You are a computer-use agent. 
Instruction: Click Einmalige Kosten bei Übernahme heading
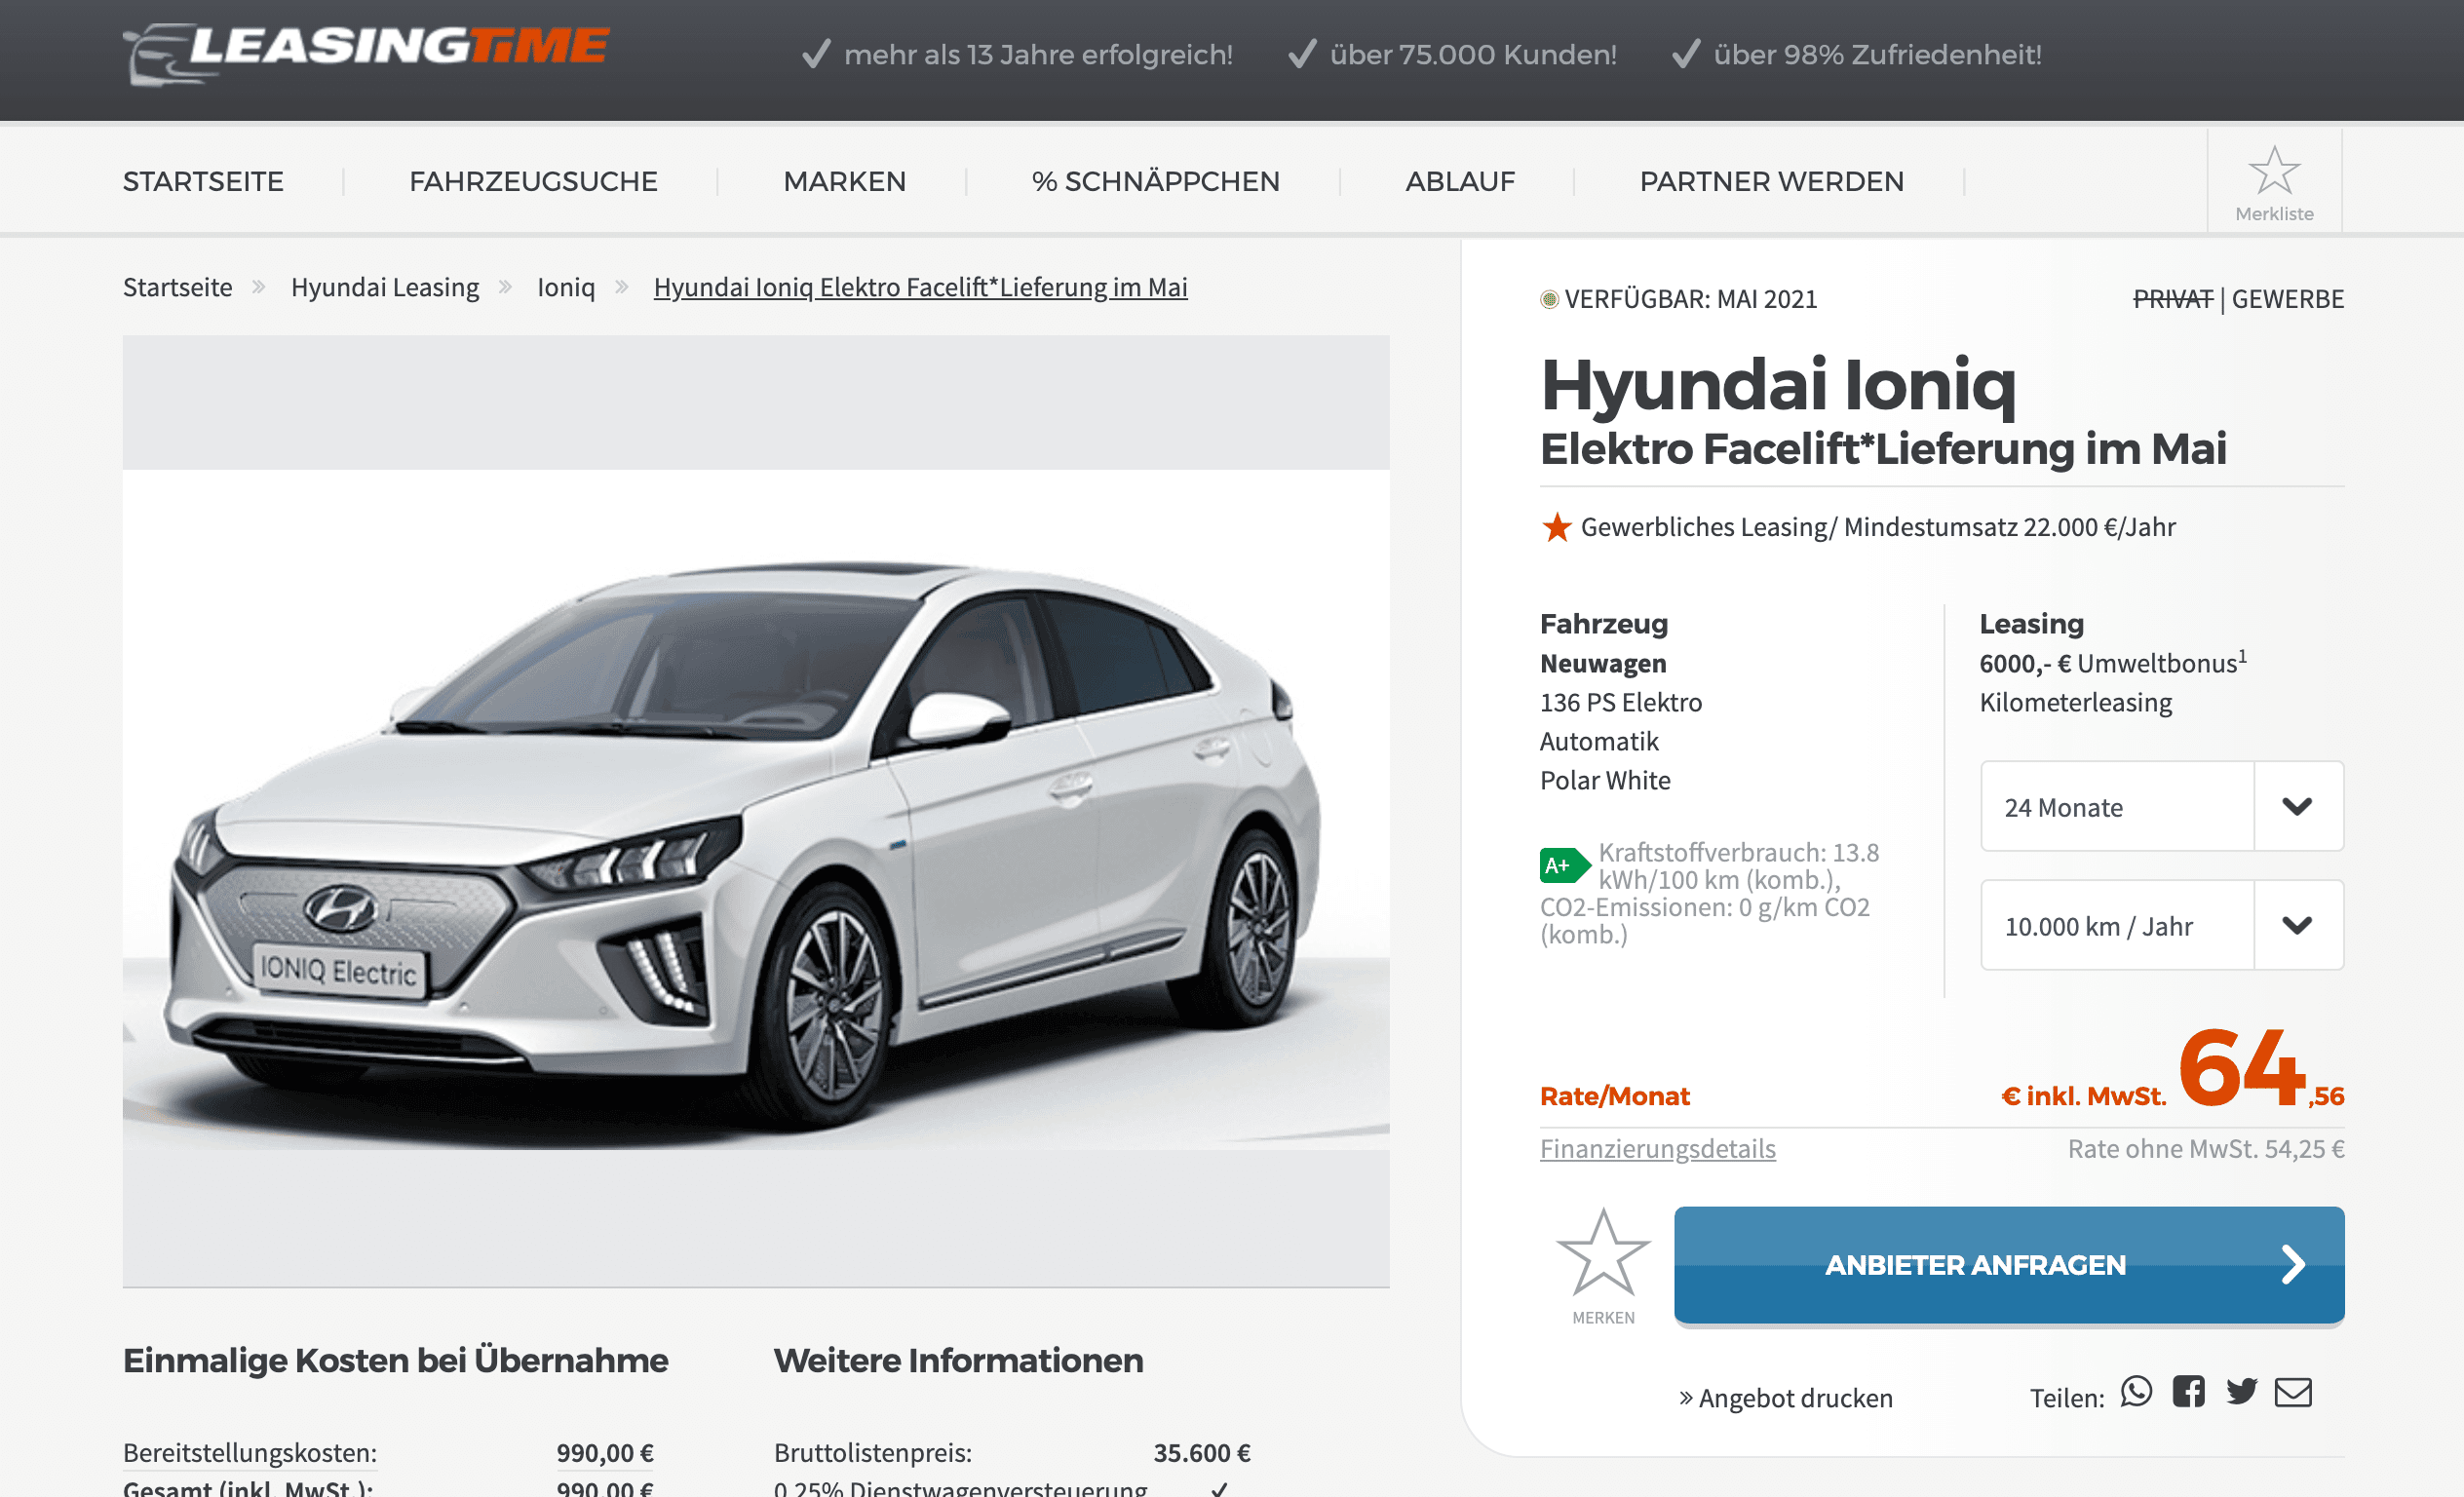(x=395, y=1361)
